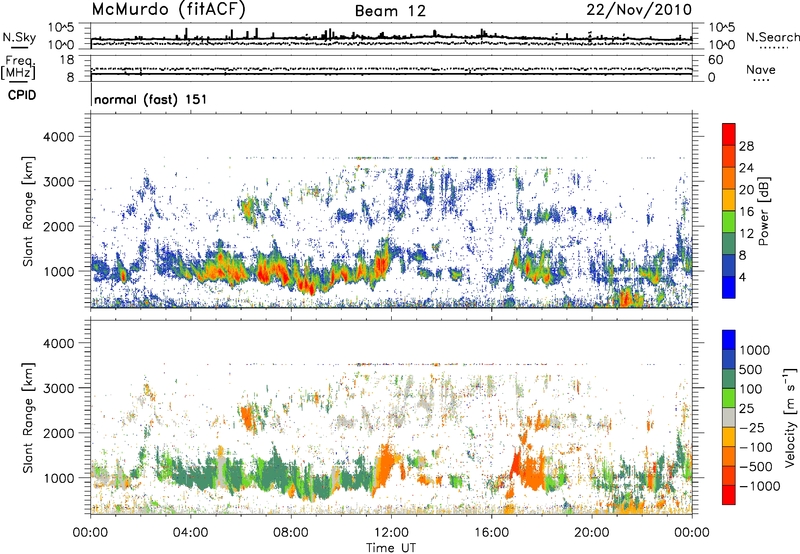Click the 04:00 time axis label
This screenshot has height=554, width=800.
tap(190, 532)
